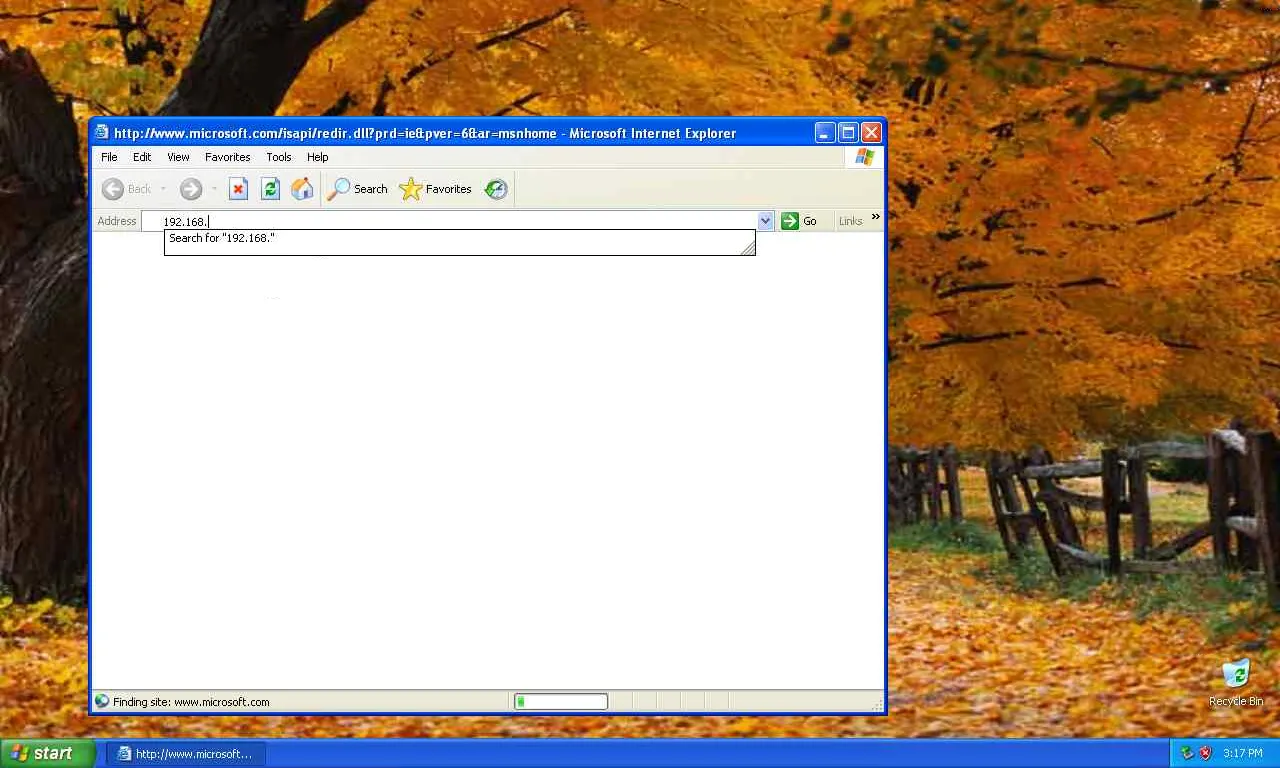This screenshot has width=1280, height=768.
Task: Go back with the Back arrow button
Action: (127, 189)
